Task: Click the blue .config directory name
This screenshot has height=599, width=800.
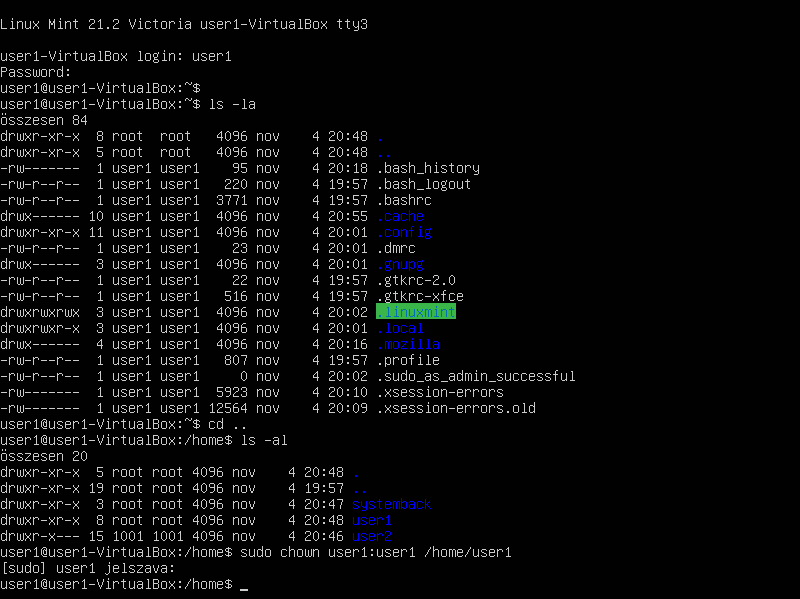Action: (x=404, y=232)
